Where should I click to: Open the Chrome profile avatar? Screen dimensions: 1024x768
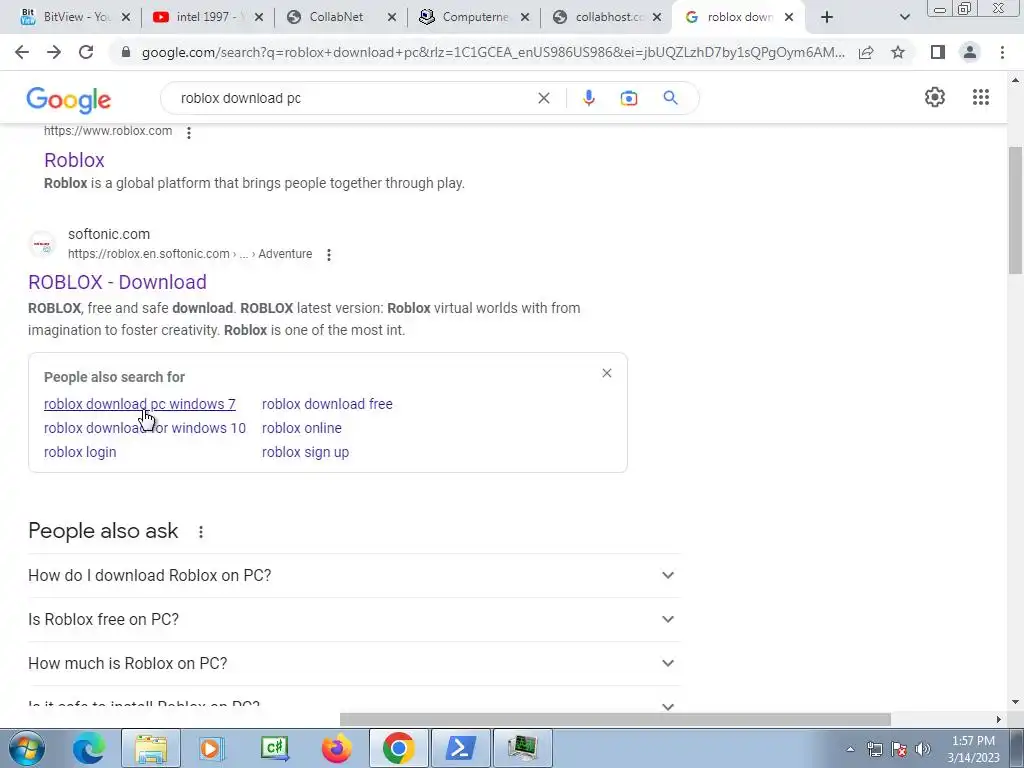point(970,52)
